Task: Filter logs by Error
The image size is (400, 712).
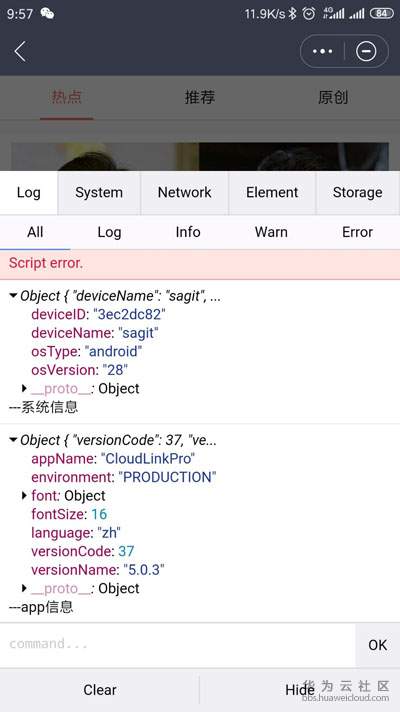Action: click(357, 232)
